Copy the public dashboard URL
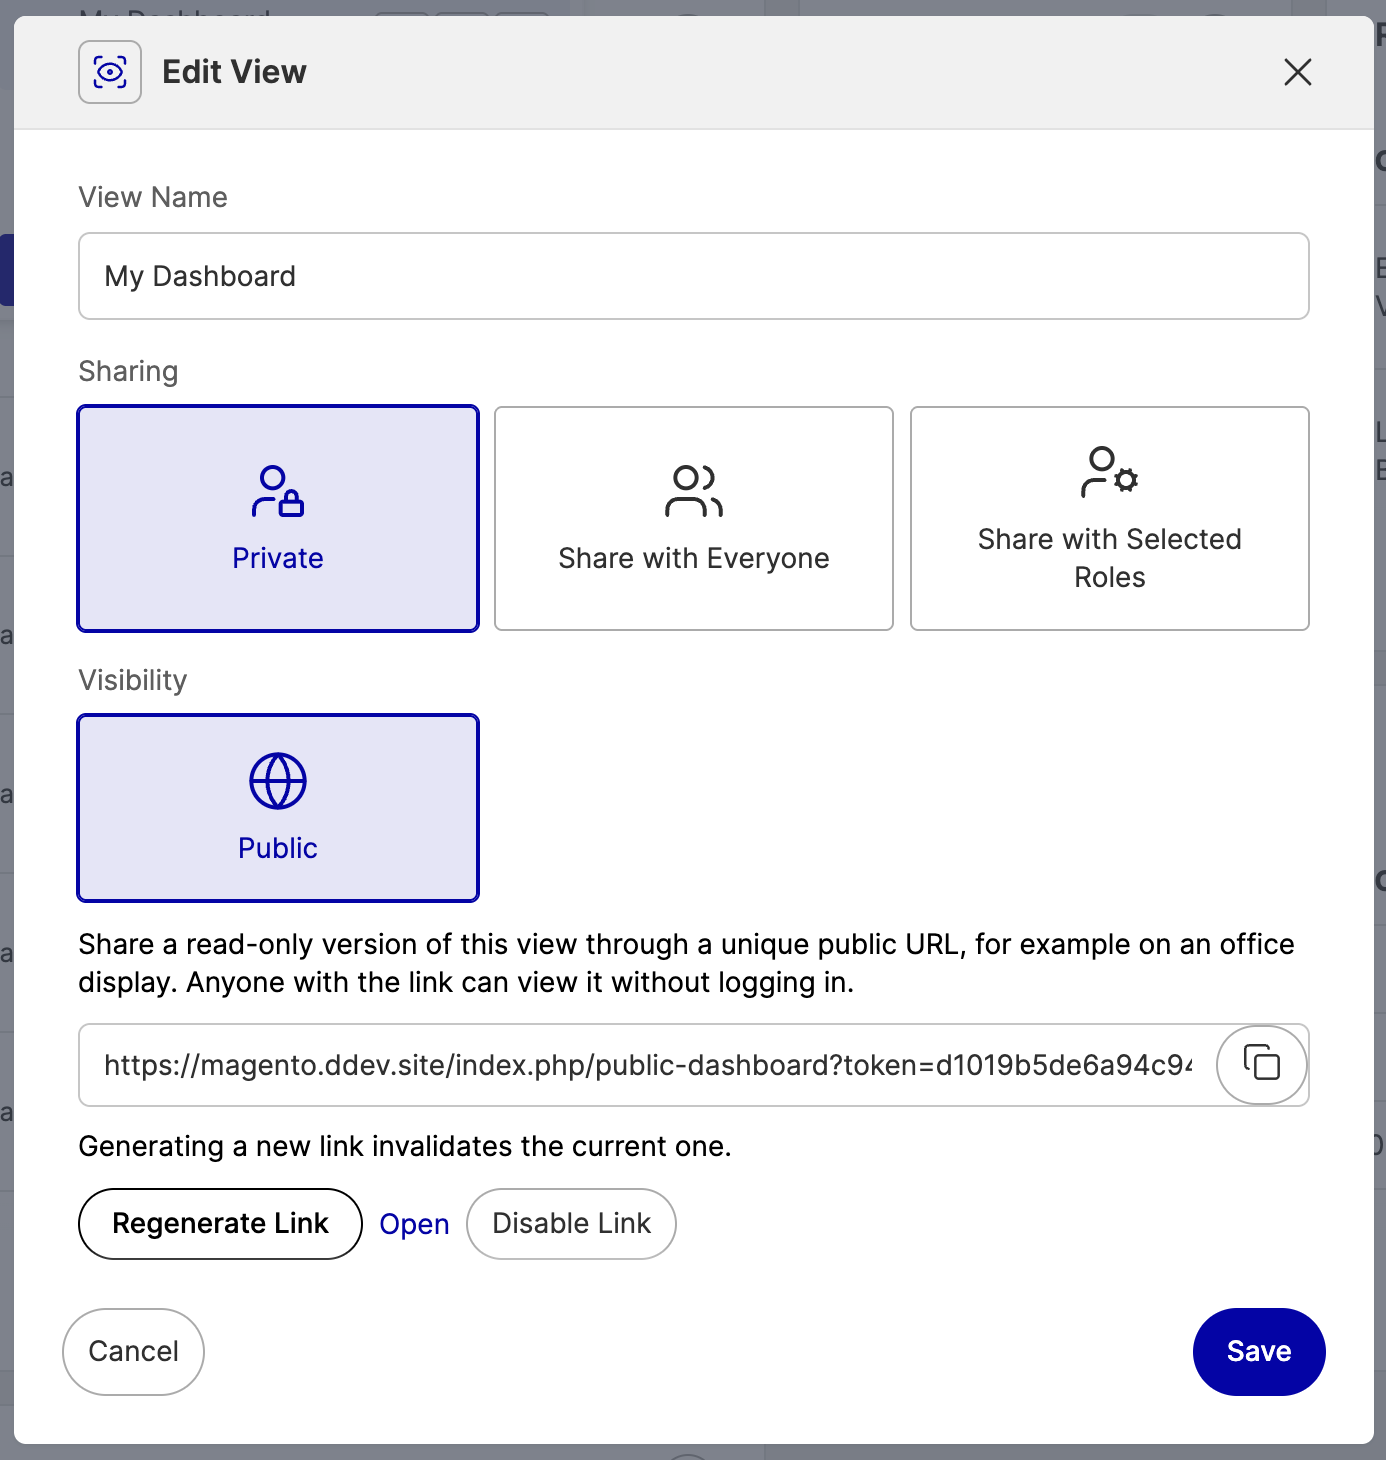The width and height of the screenshot is (1386, 1460). click(x=1261, y=1064)
